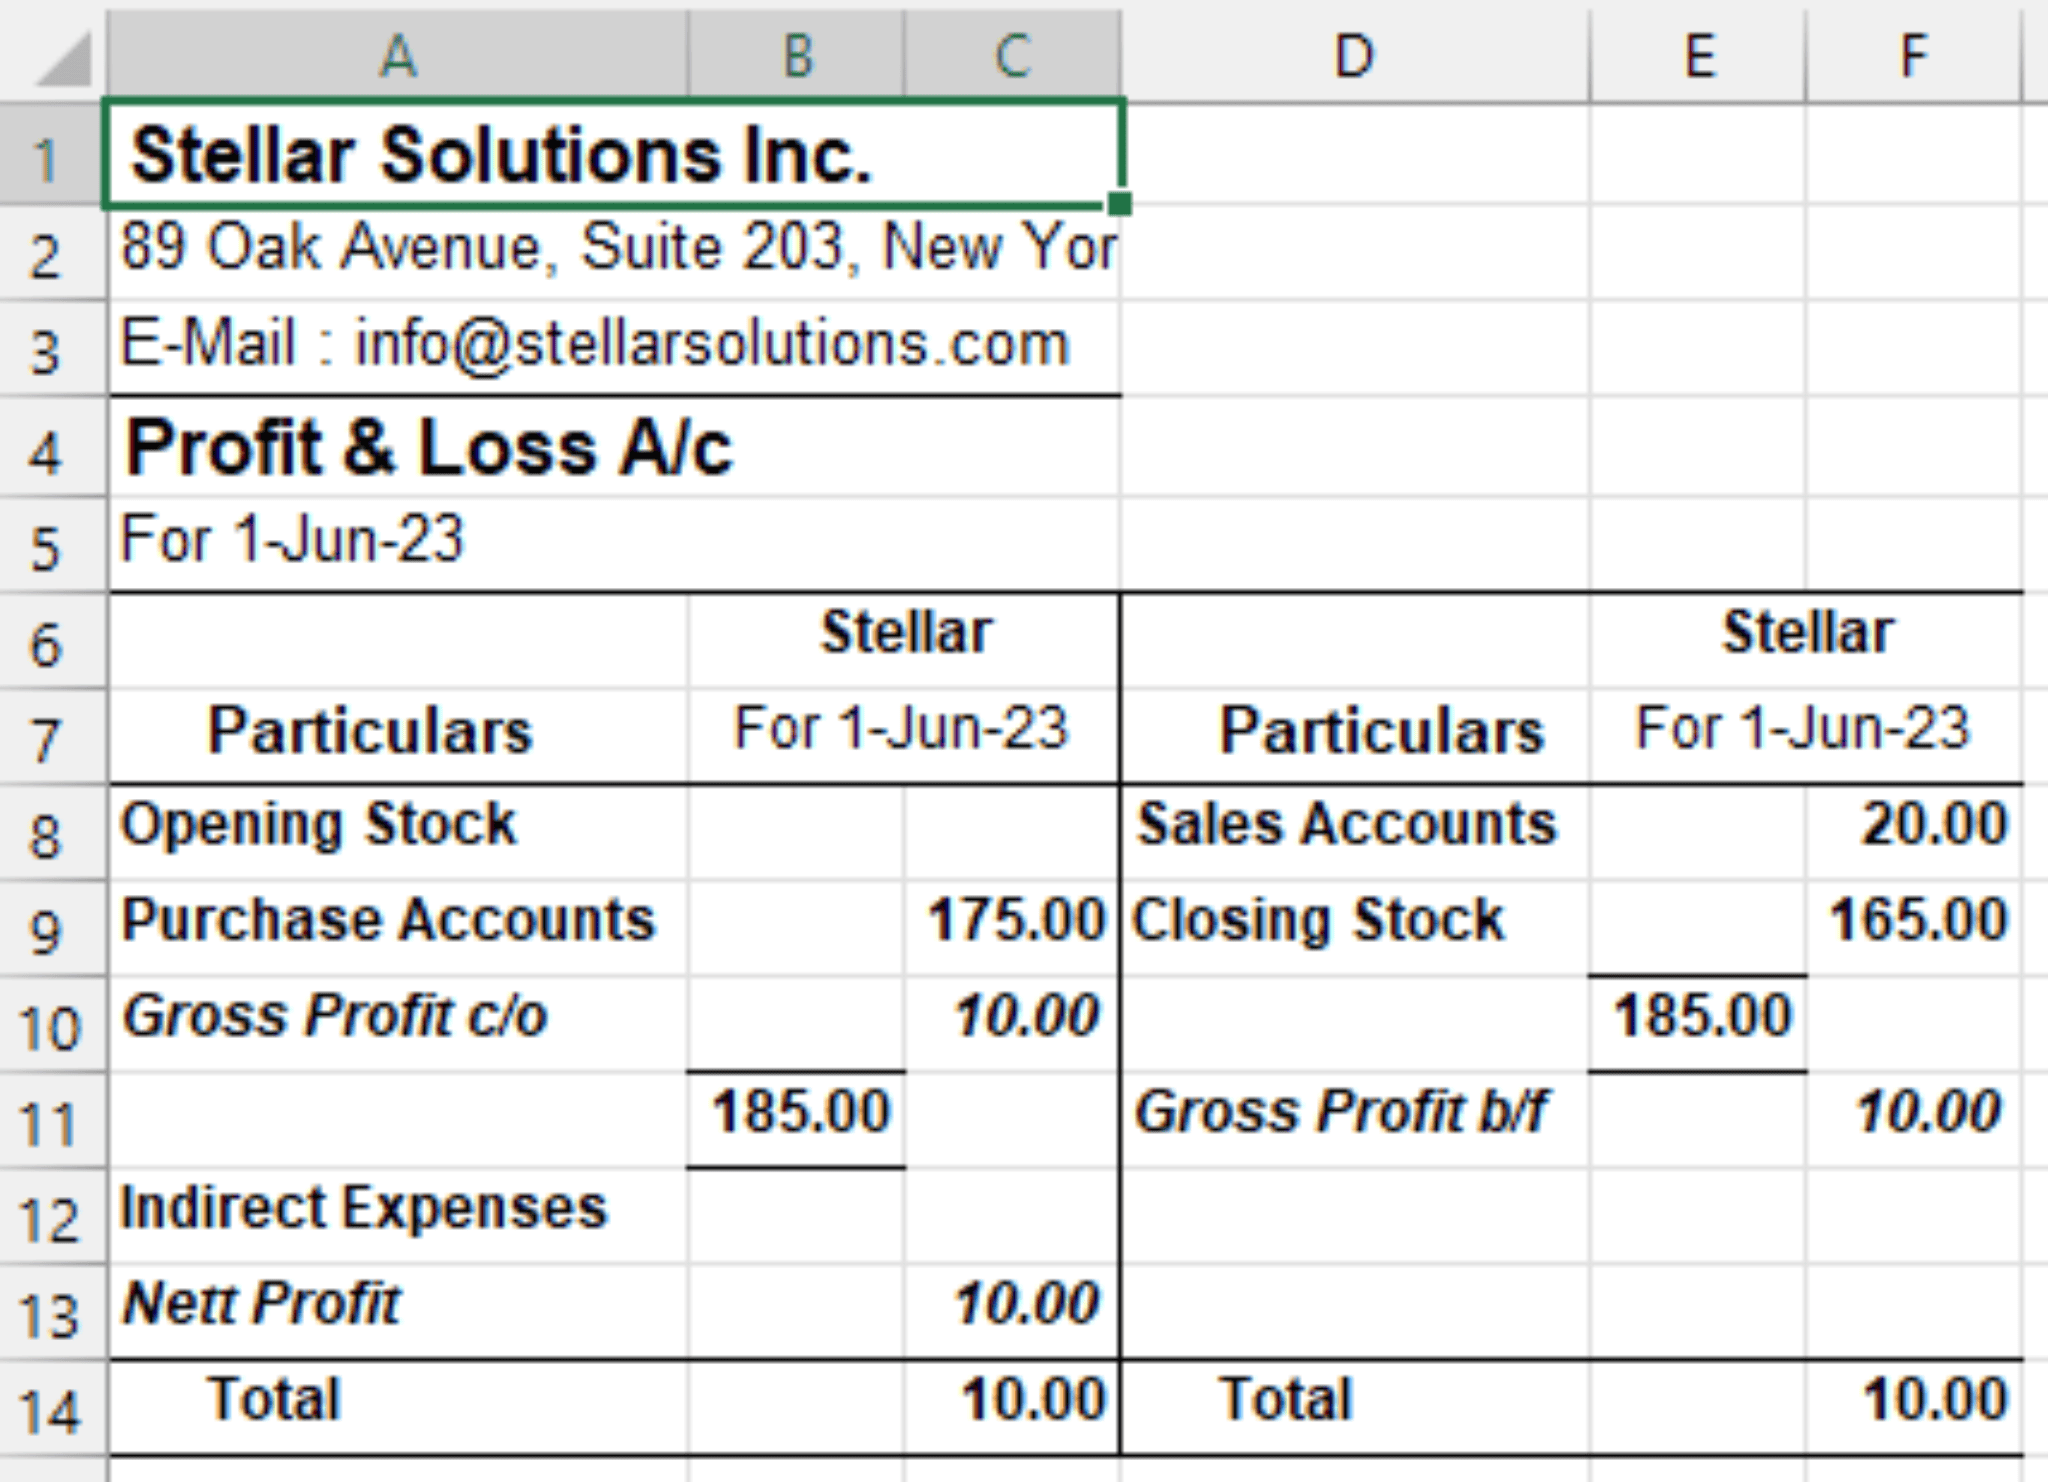Click the For 1-Jun-23 date cell

click(400, 537)
